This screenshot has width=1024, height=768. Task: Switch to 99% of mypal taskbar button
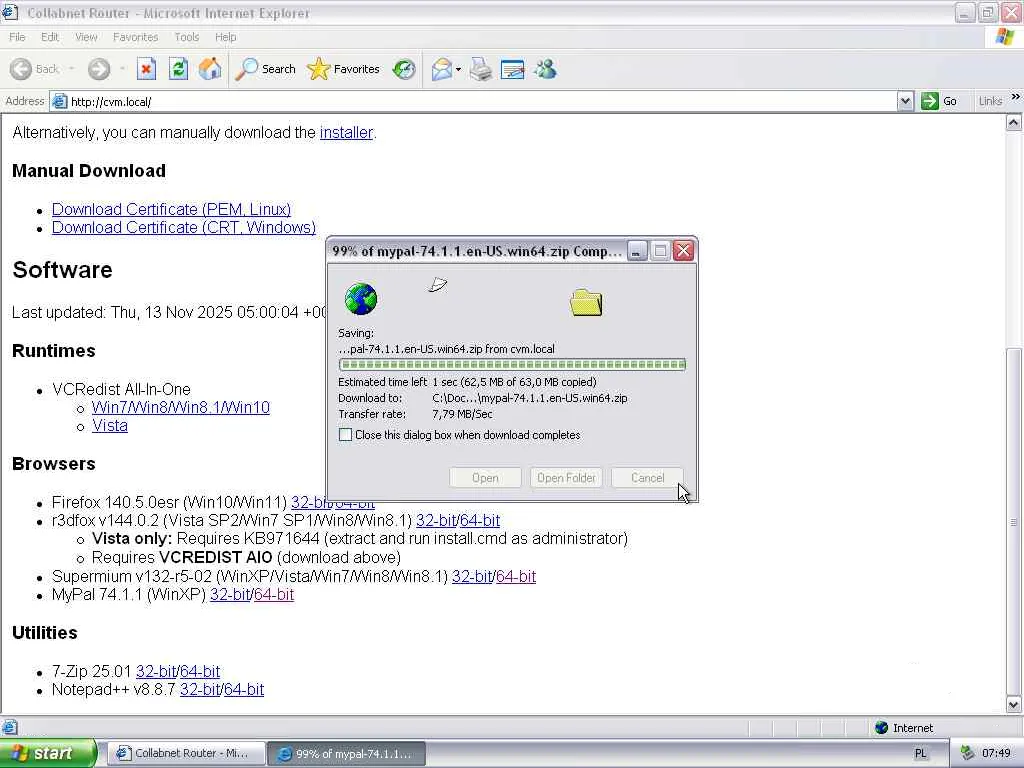coord(347,754)
